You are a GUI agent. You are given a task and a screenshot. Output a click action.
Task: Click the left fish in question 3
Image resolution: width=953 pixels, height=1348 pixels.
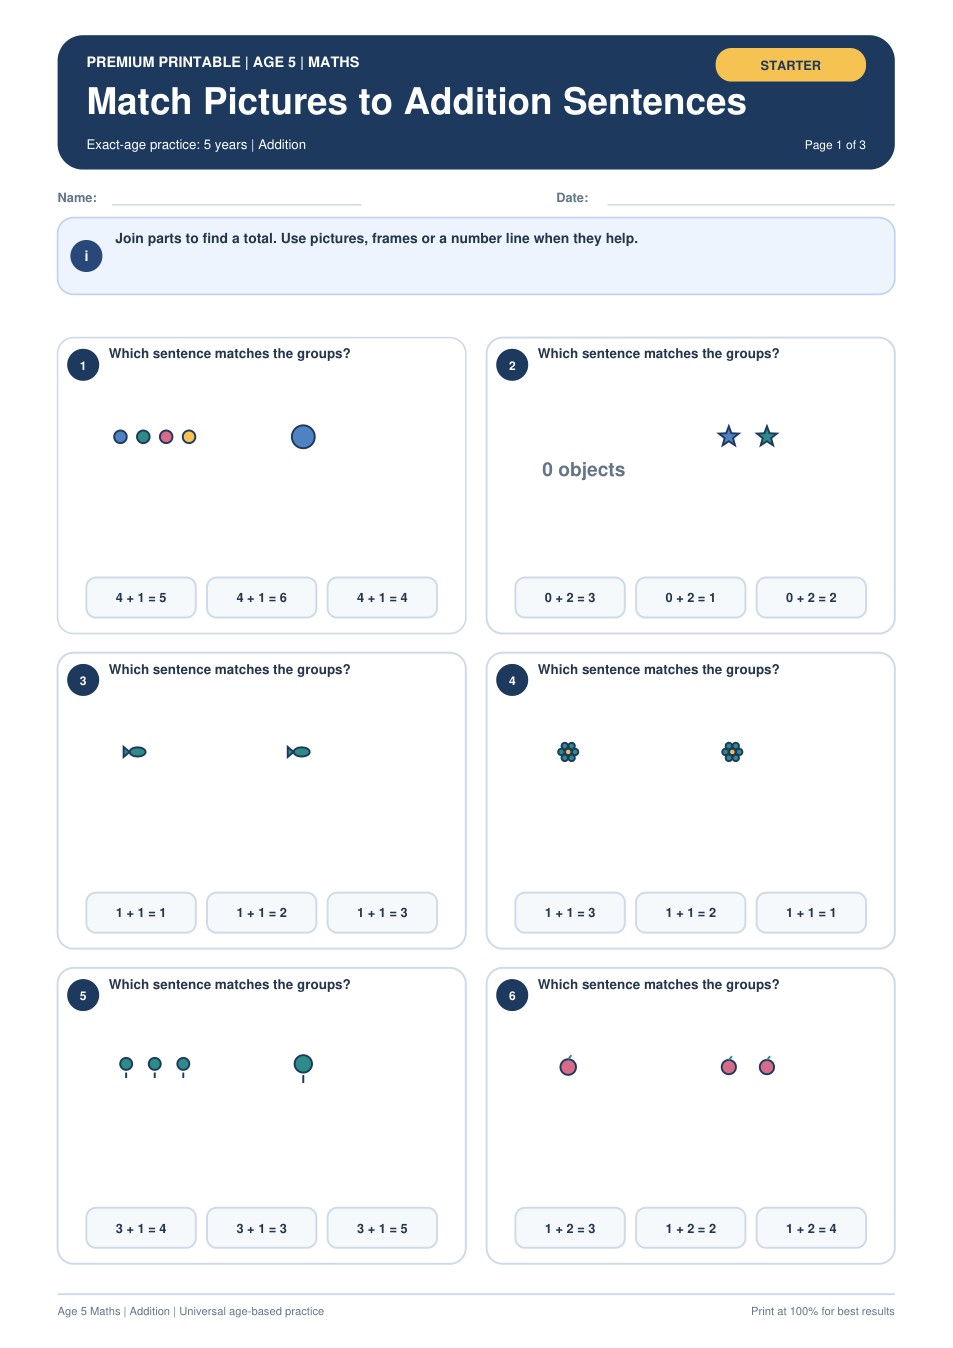coord(134,752)
